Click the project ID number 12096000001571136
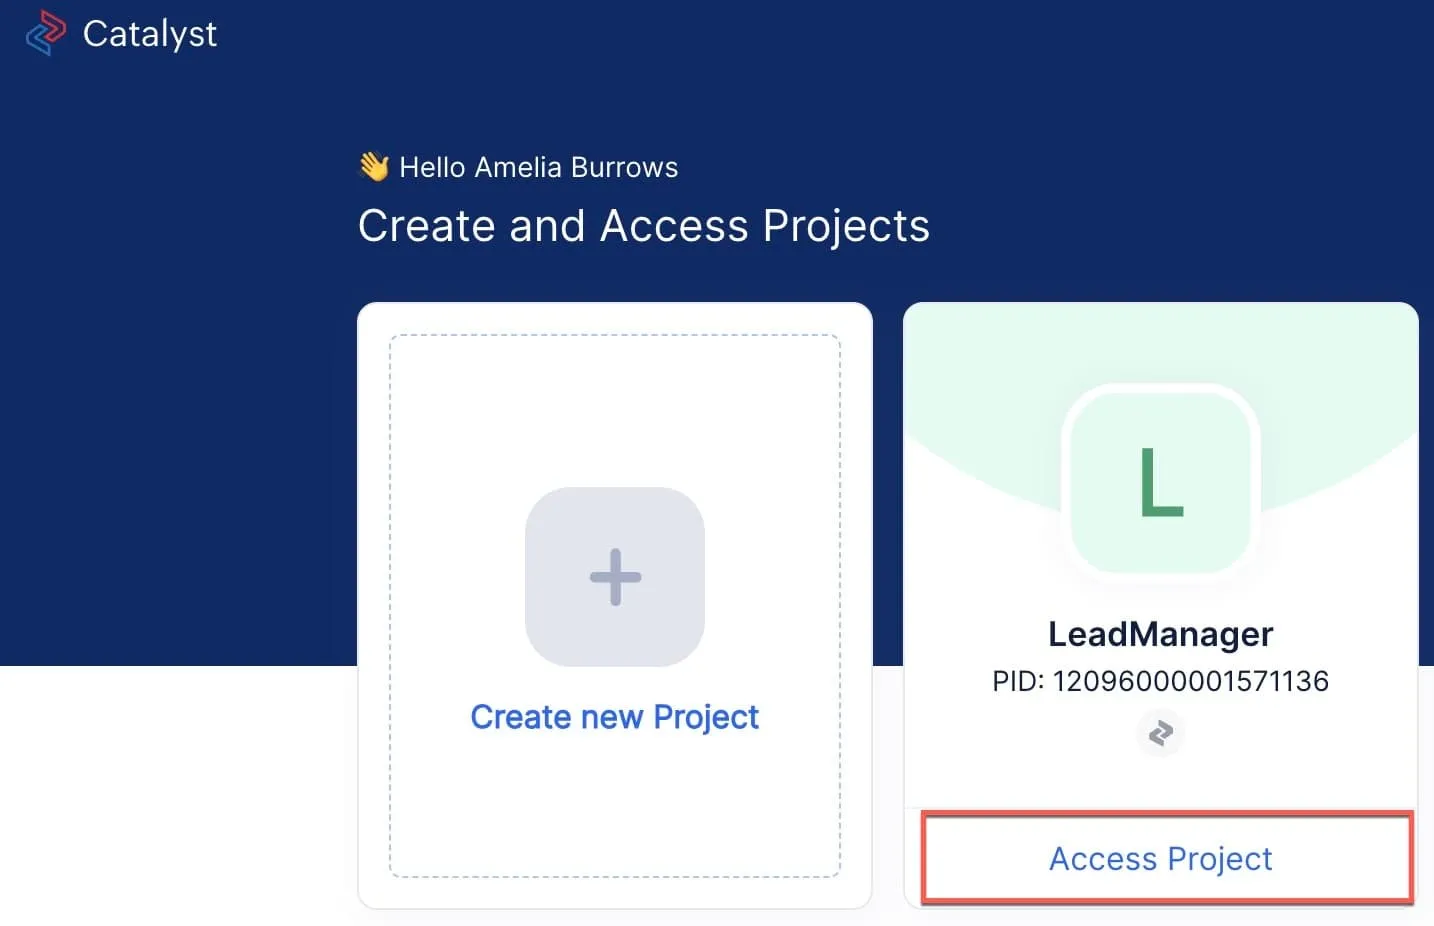The height and width of the screenshot is (926, 1434). pos(1190,682)
